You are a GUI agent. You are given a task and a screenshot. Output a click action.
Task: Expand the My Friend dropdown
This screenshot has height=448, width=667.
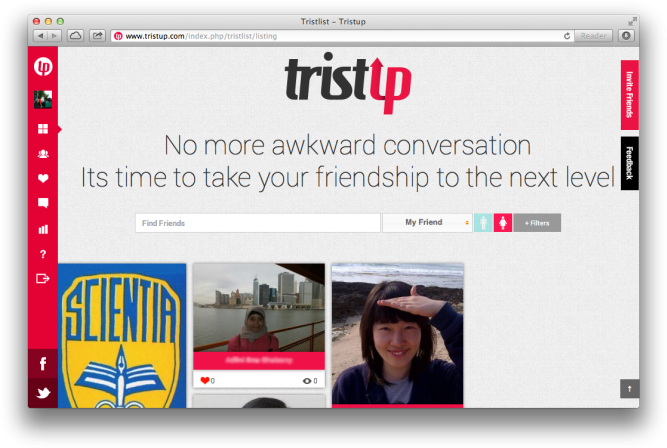(427, 223)
